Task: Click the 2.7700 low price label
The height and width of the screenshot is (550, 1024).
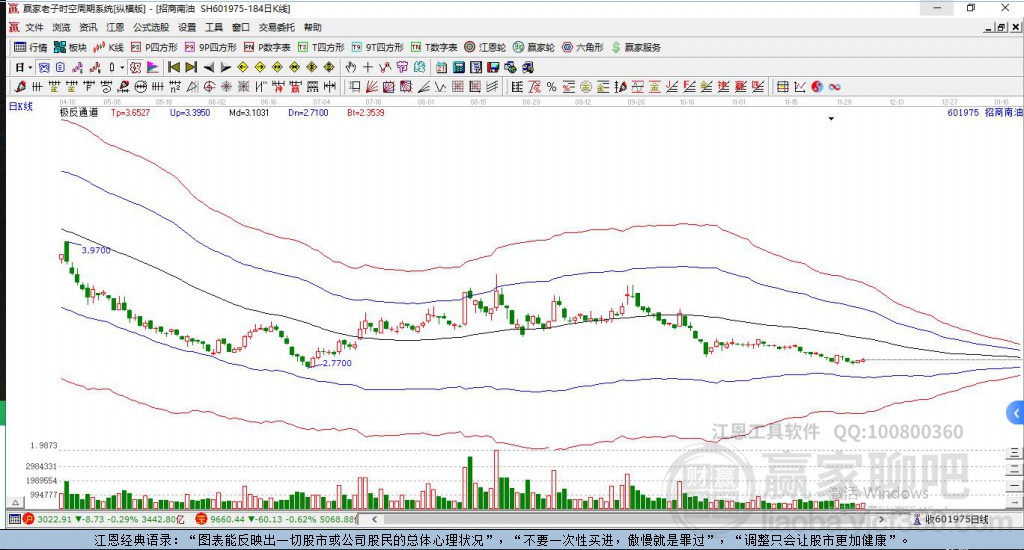Action: click(x=337, y=363)
